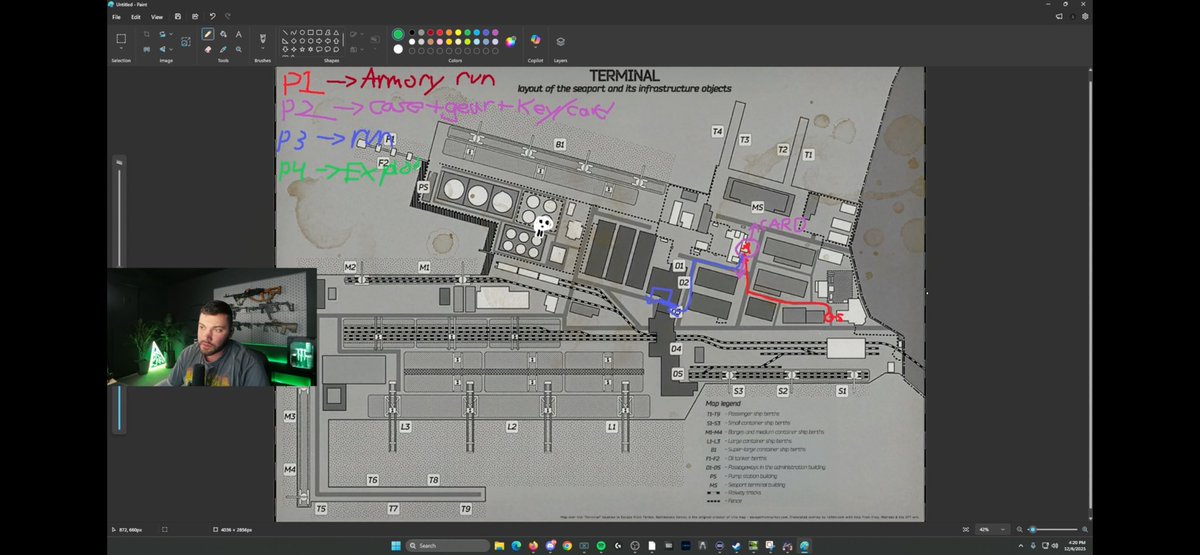Select the Color 2 white circle
The image size is (1200, 555).
coord(398,49)
